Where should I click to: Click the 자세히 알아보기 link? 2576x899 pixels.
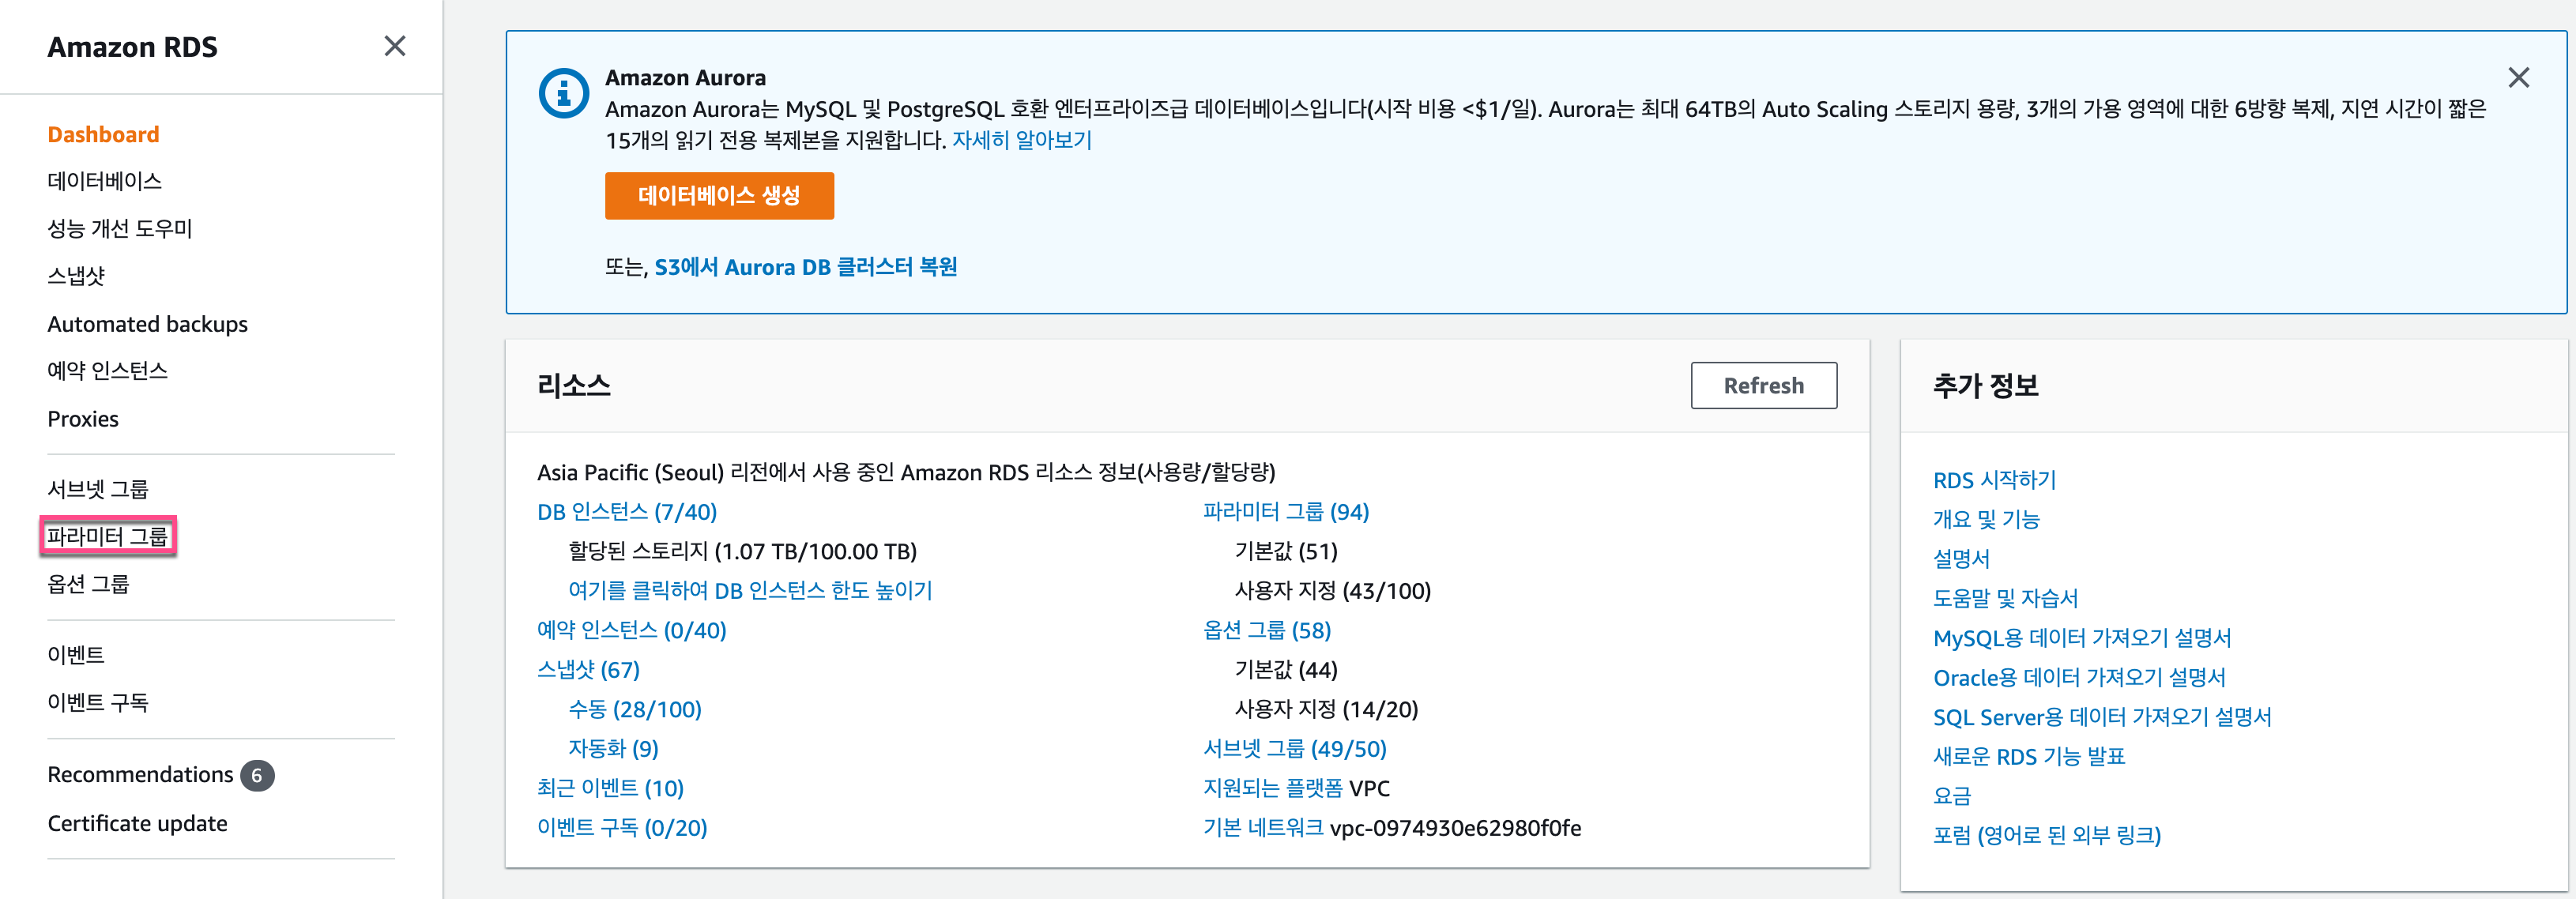[1021, 140]
